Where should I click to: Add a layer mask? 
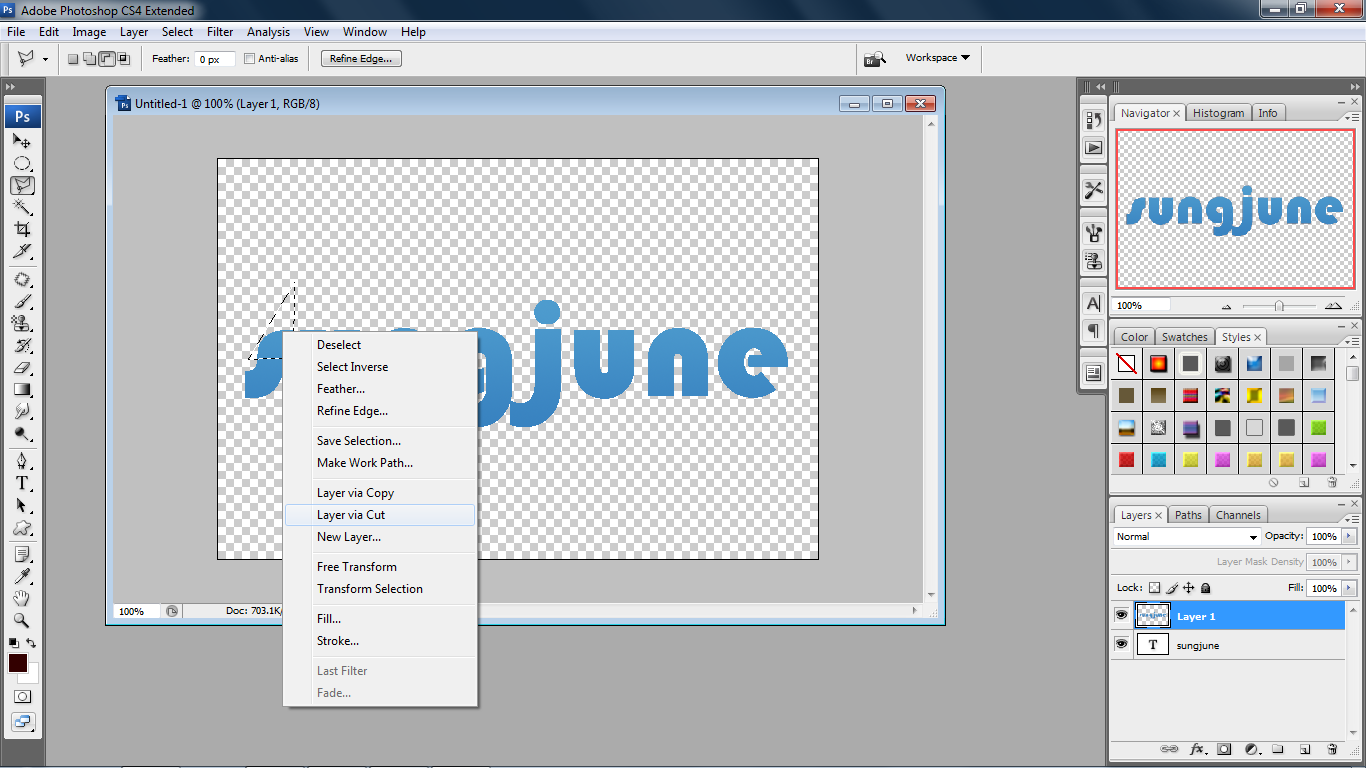(x=1224, y=749)
